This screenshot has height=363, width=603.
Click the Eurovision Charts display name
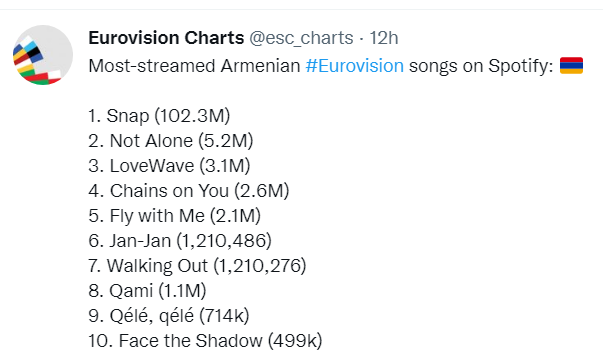coord(166,38)
